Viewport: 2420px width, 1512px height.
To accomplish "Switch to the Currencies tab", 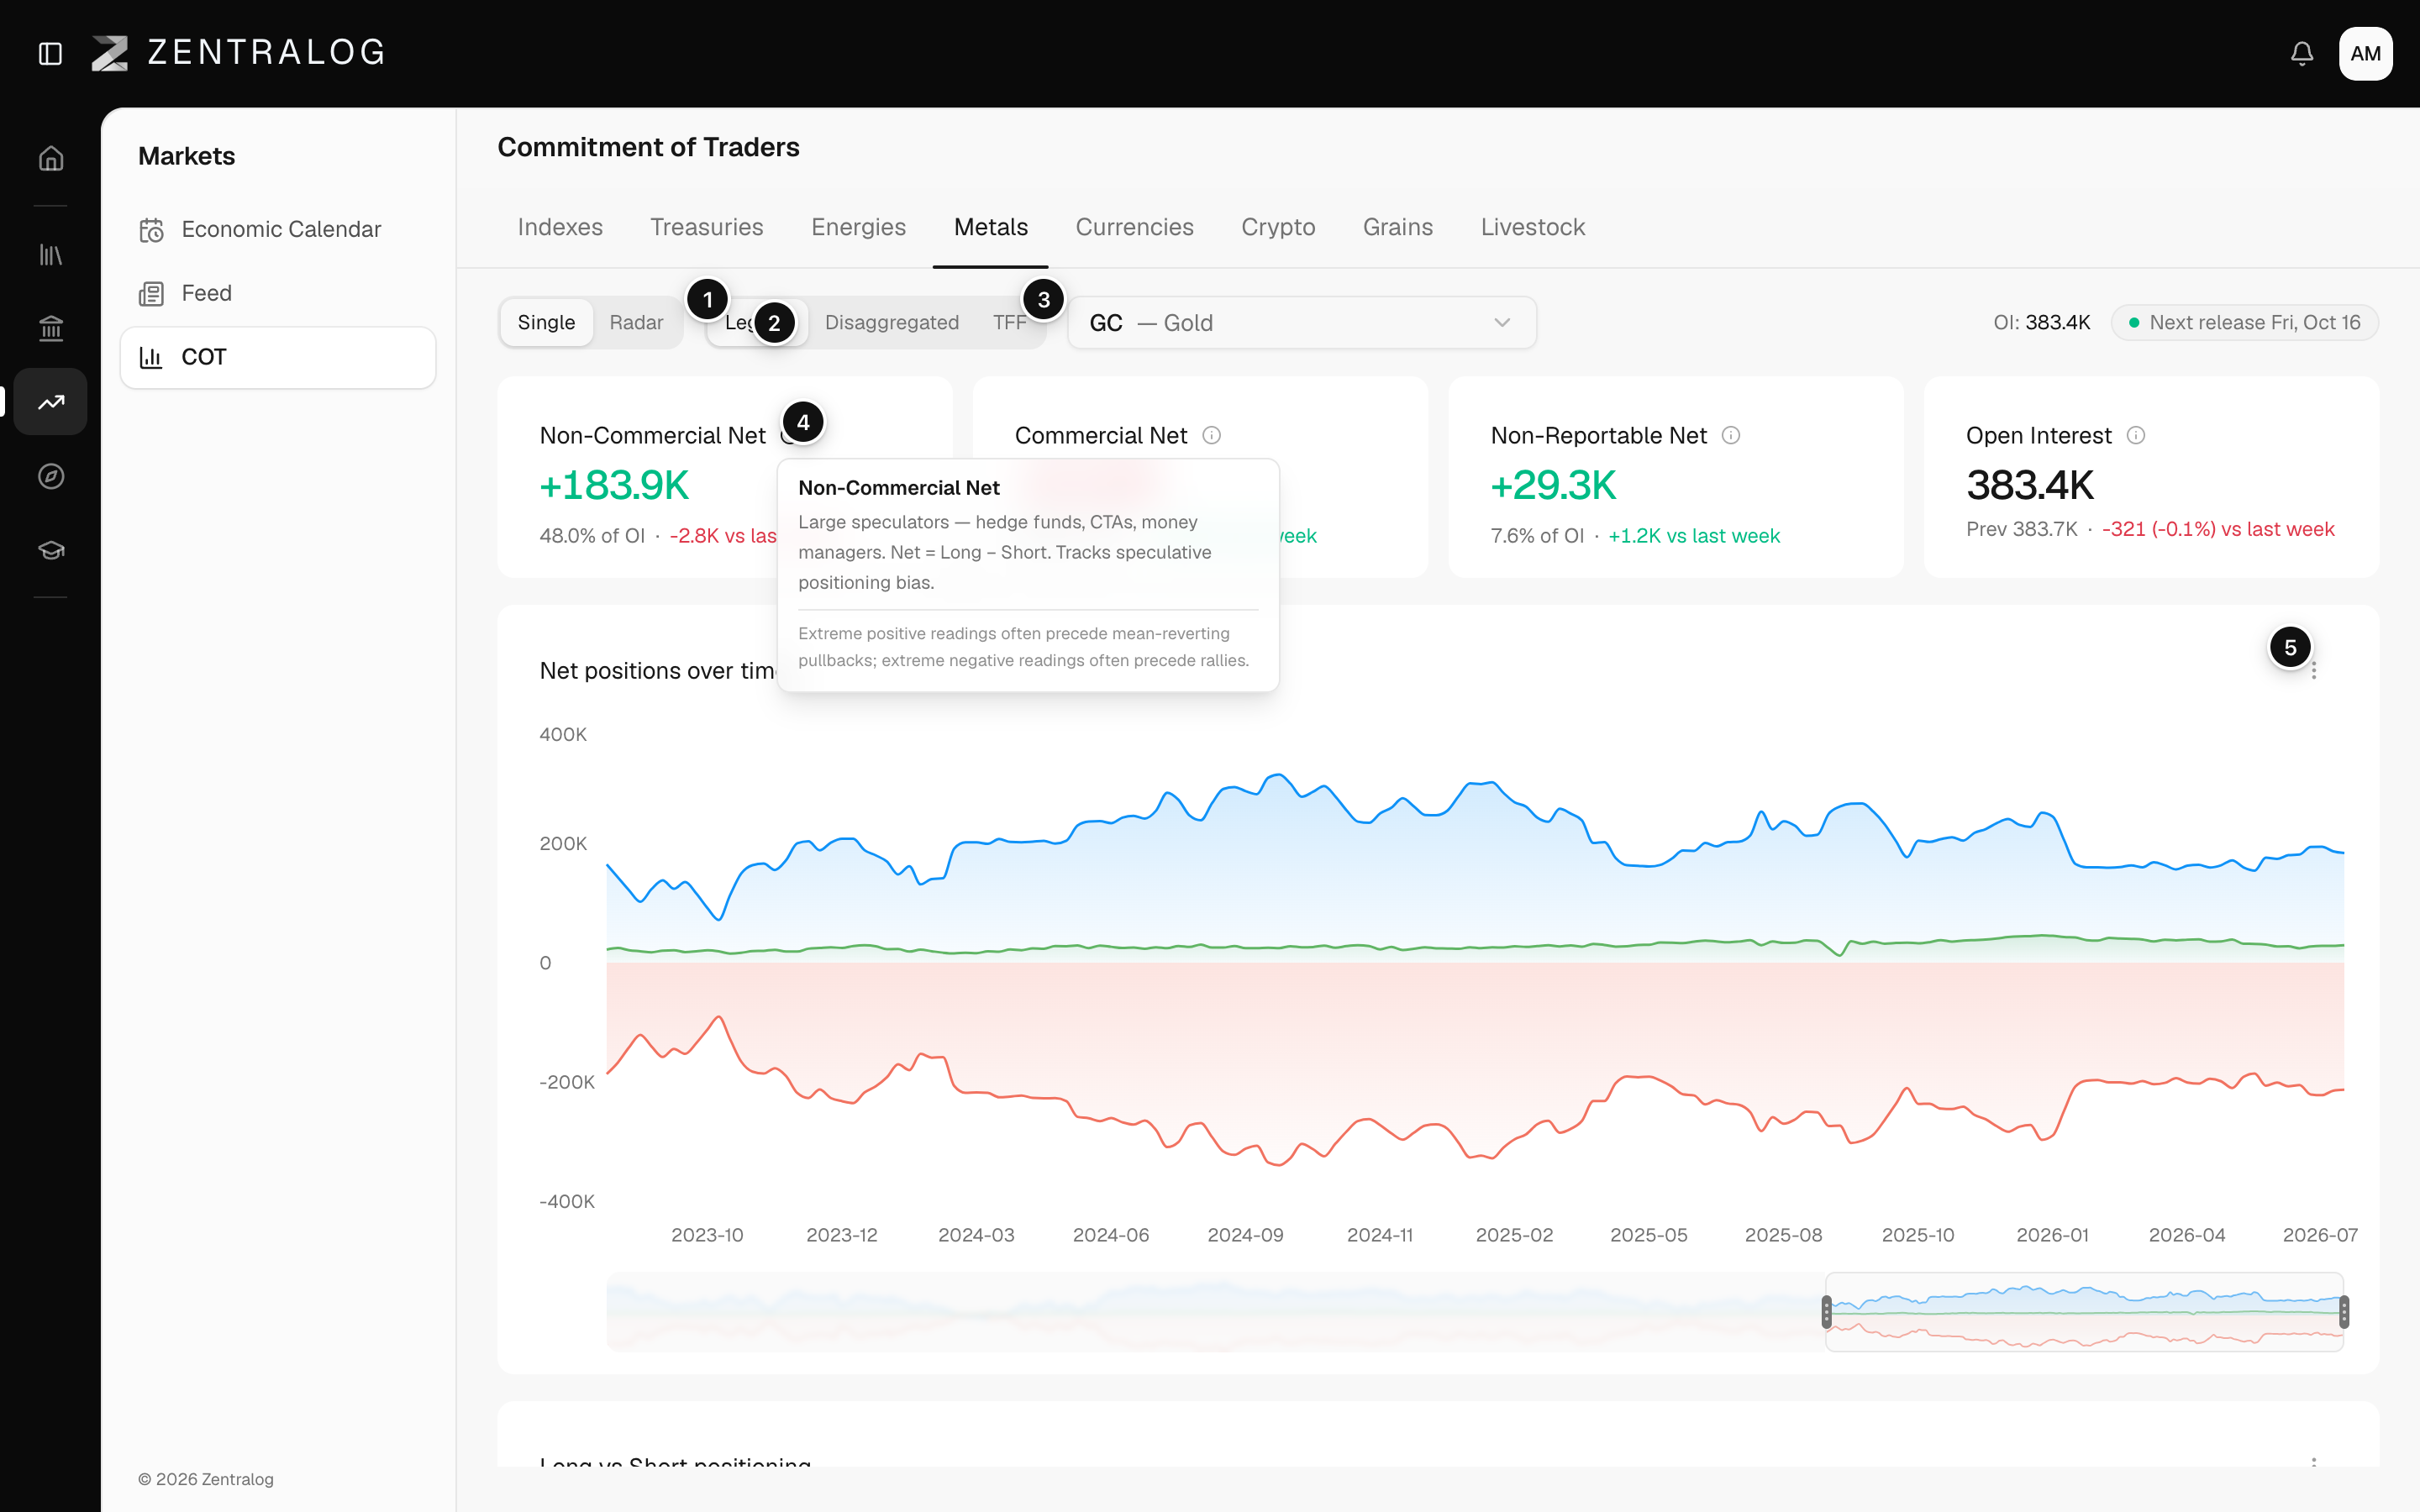I will pos(1134,227).
